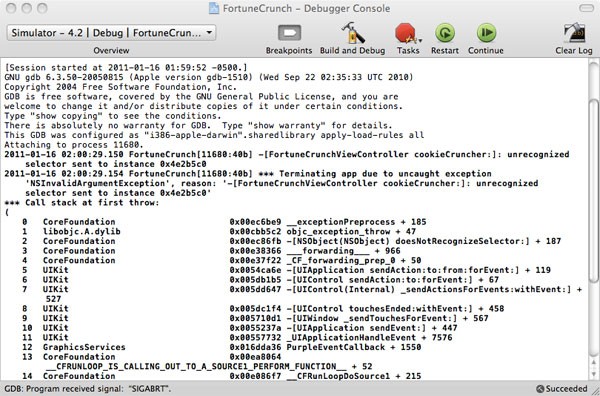Viewport: 600px width, 396px height.
Task: Click the FortuneCrunch document icon in title bar
Action: [214, 8]
